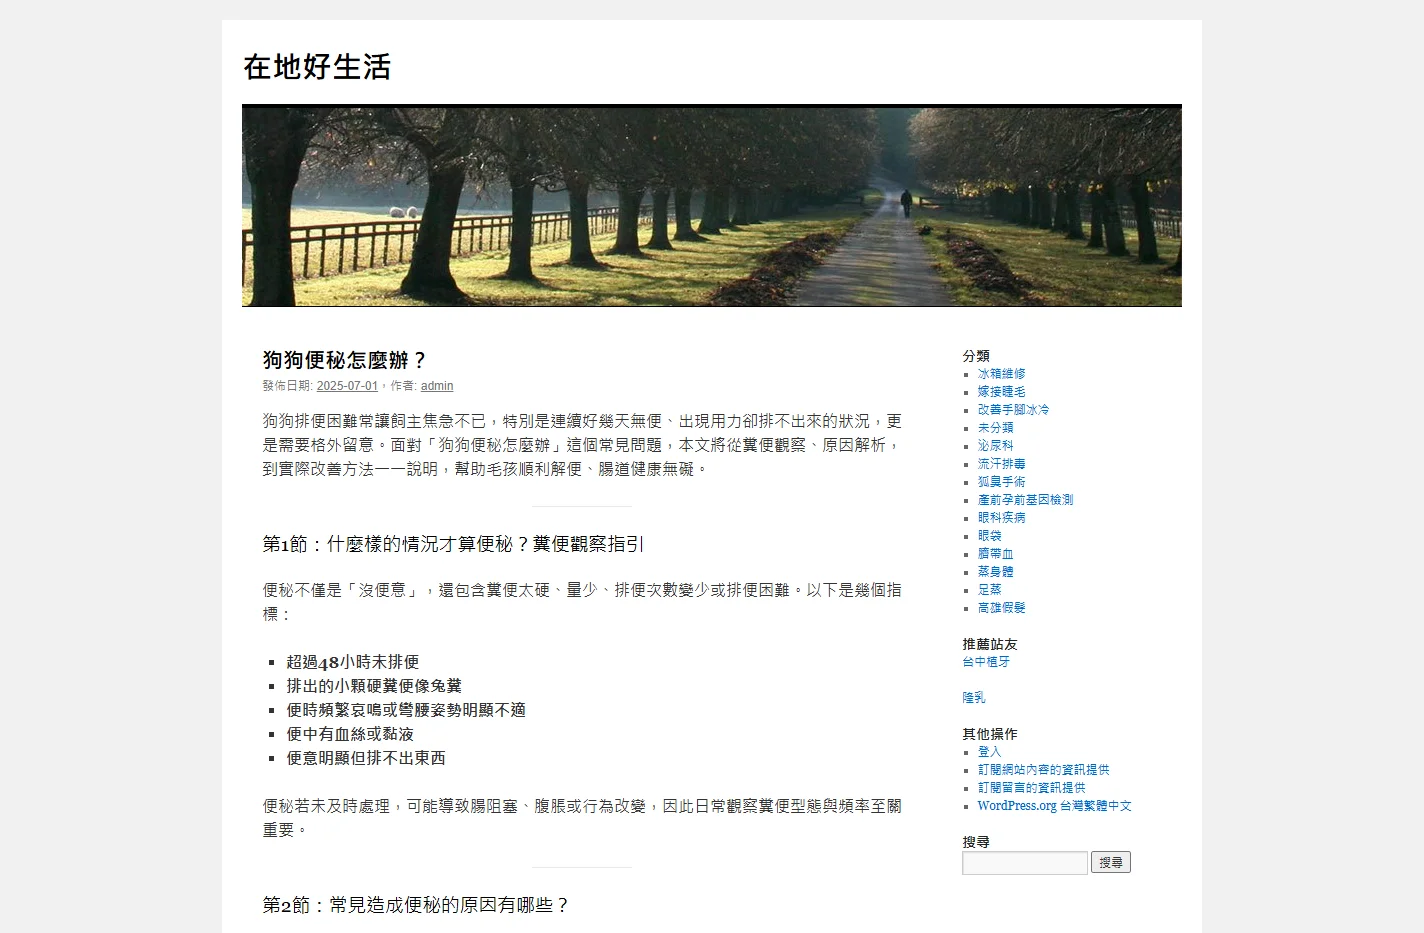Click list item 便意明顯但排不出東西

coord(366,758)
